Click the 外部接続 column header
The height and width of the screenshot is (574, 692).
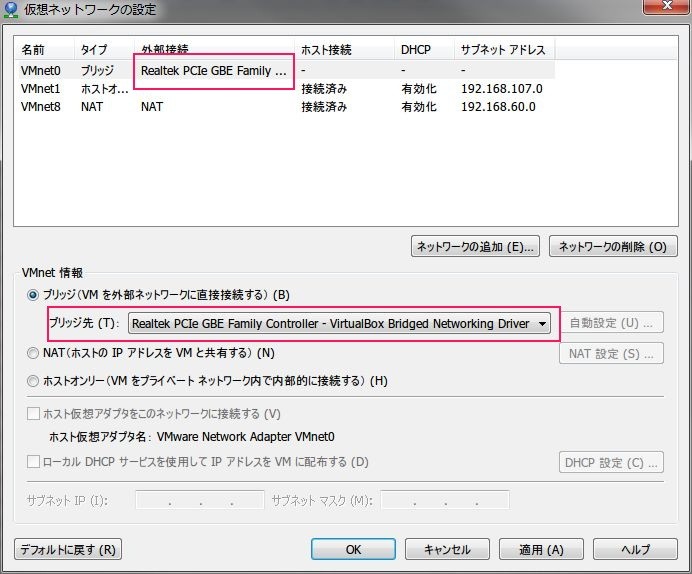214,48
